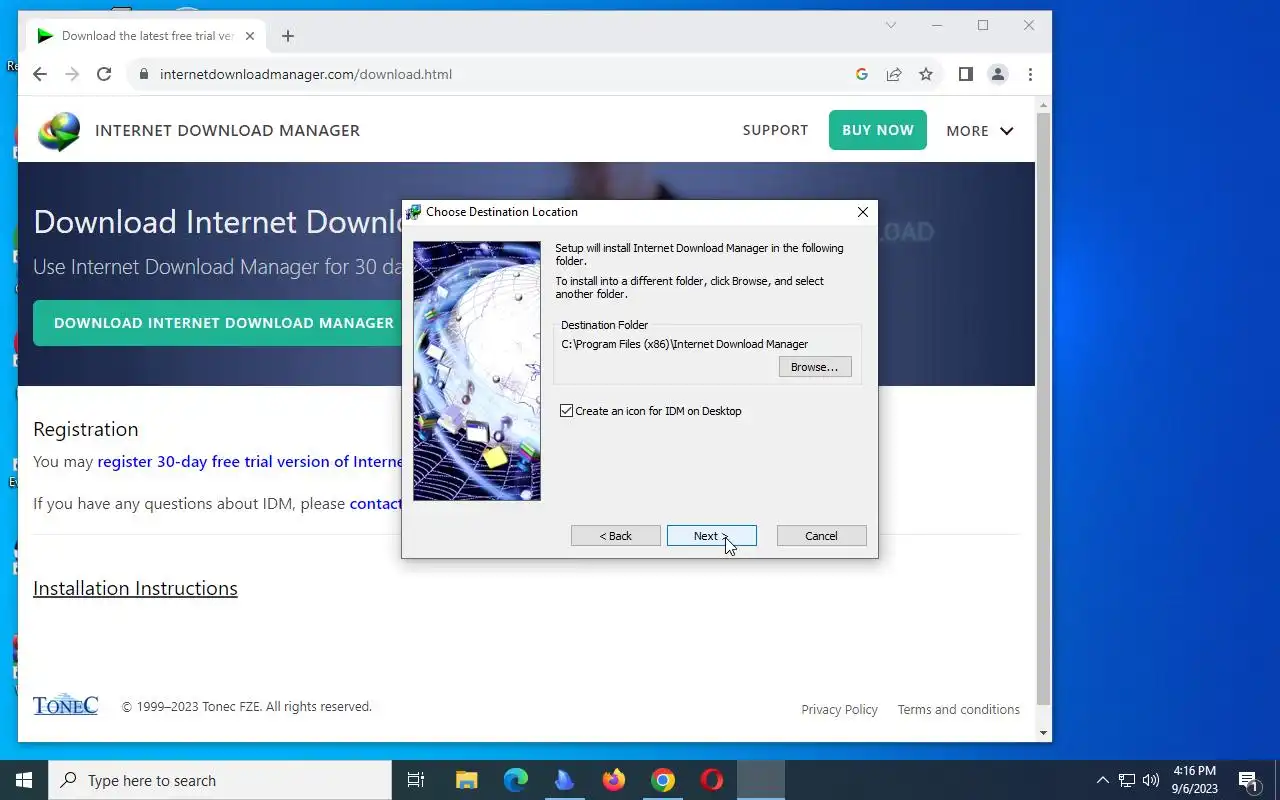1280x800 pixels.
Task: Open Chrome profile avatar
Action: pyautogui.click(x=997, y=74)
